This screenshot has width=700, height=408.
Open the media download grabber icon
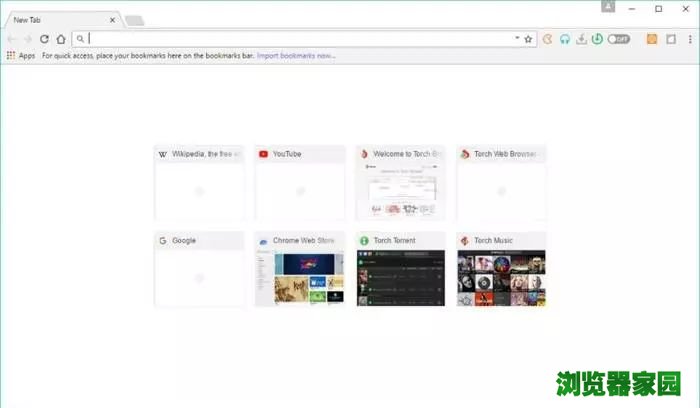pos(581,39)
